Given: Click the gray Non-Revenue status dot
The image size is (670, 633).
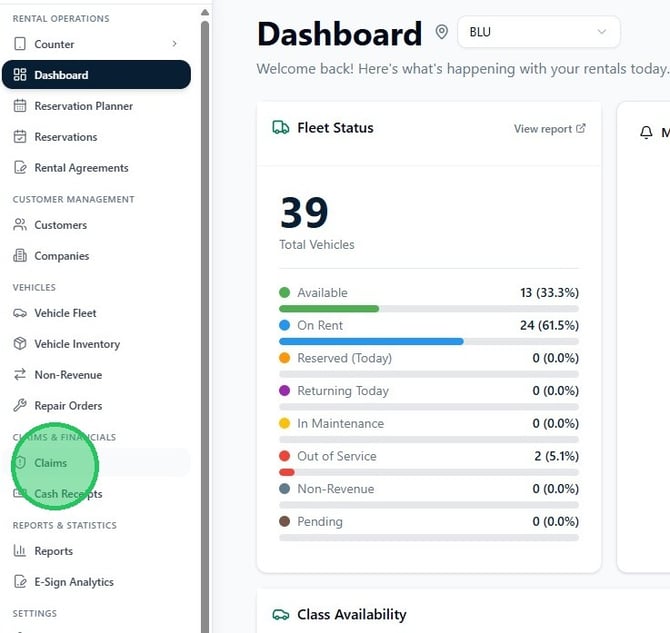Looking at the screenshot, I should coord(285,489).
